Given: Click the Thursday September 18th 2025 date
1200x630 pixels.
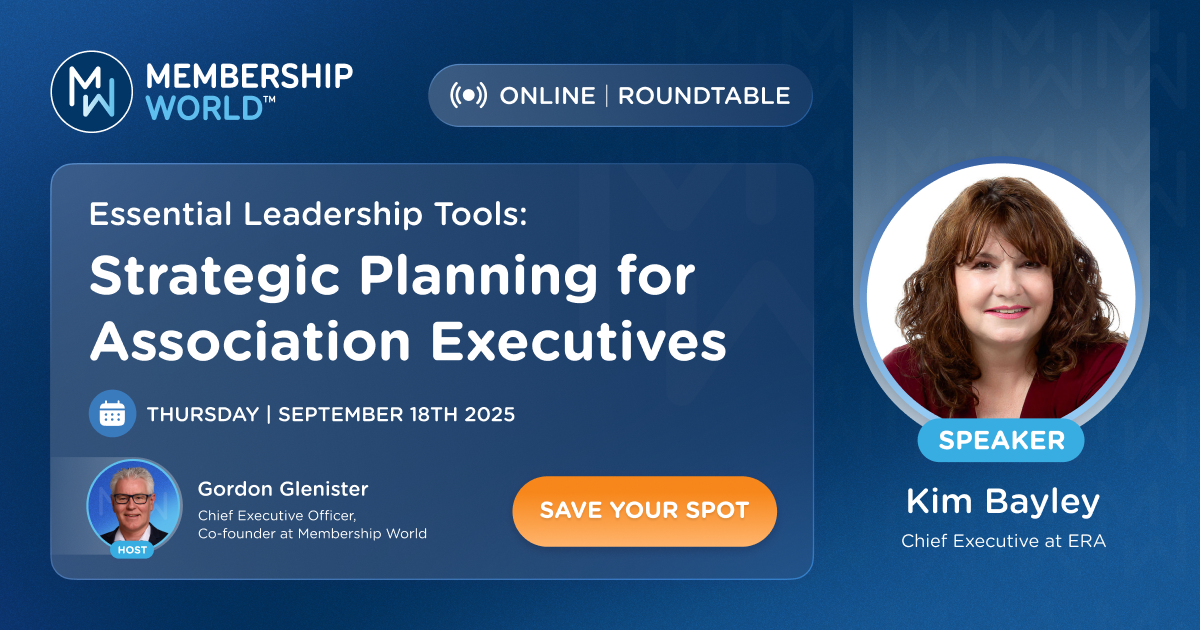Looking at the screenshot, I should (331, 414).
